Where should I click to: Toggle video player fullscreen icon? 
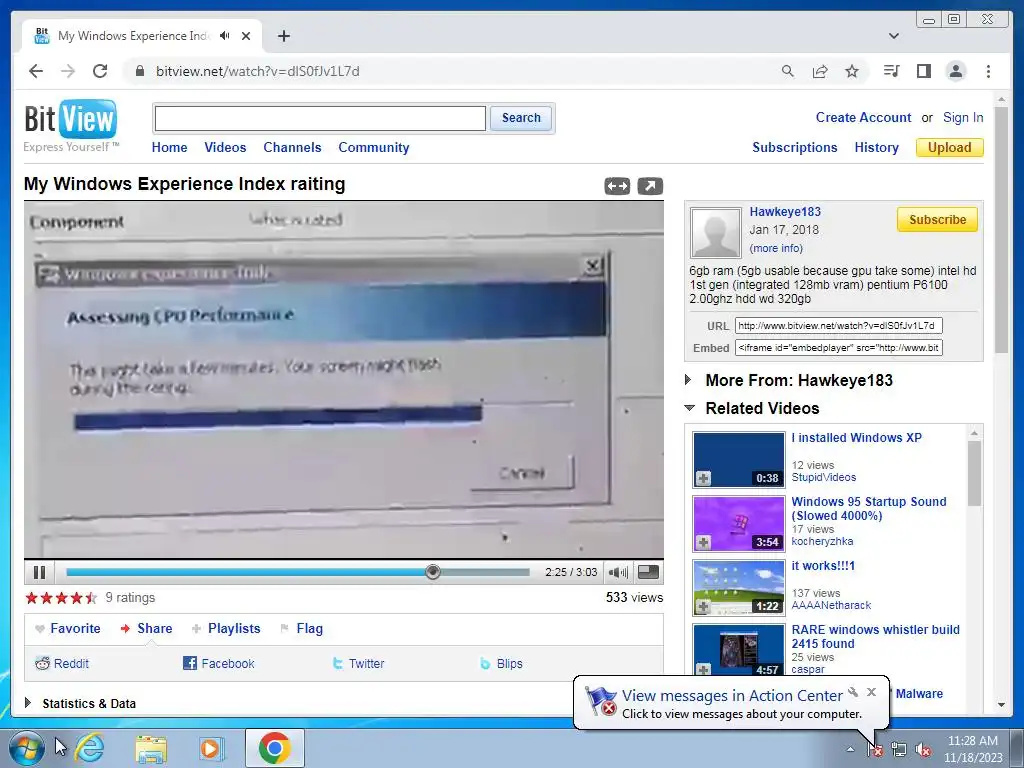click(648, 572)
